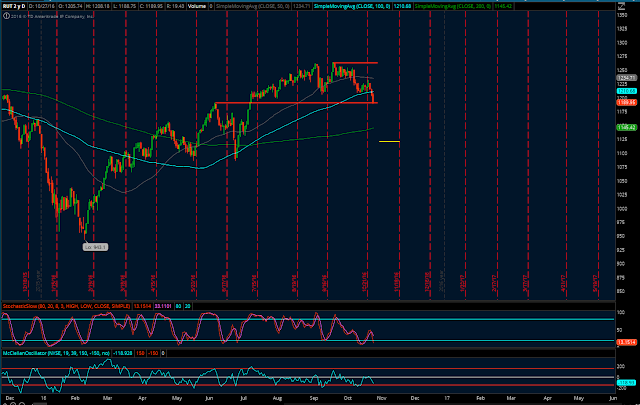This screenshot has width=640, height=405.
Task: Select SimpleMovingAvg (CLOSE, 100, 0) study label
Action: coord(351,7)
